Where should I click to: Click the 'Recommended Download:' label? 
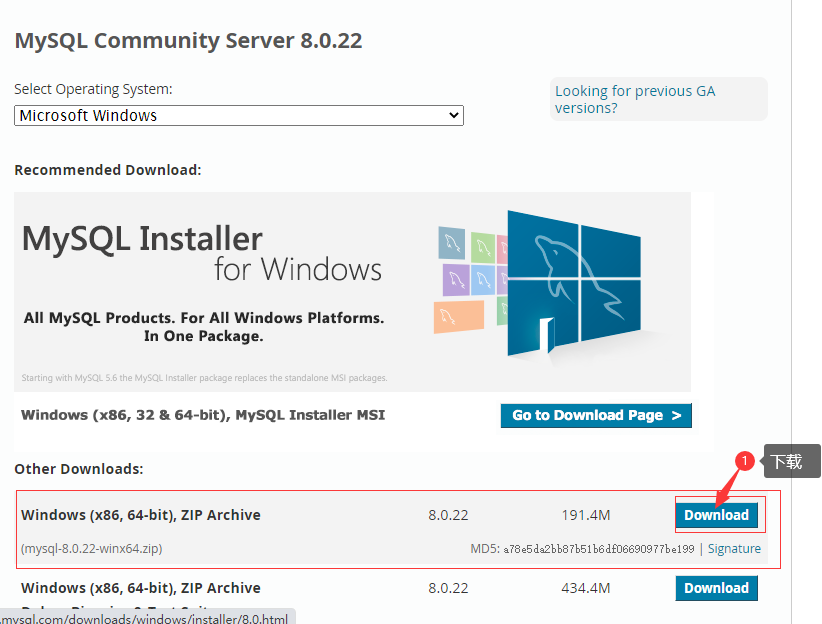tap(107, 170)
